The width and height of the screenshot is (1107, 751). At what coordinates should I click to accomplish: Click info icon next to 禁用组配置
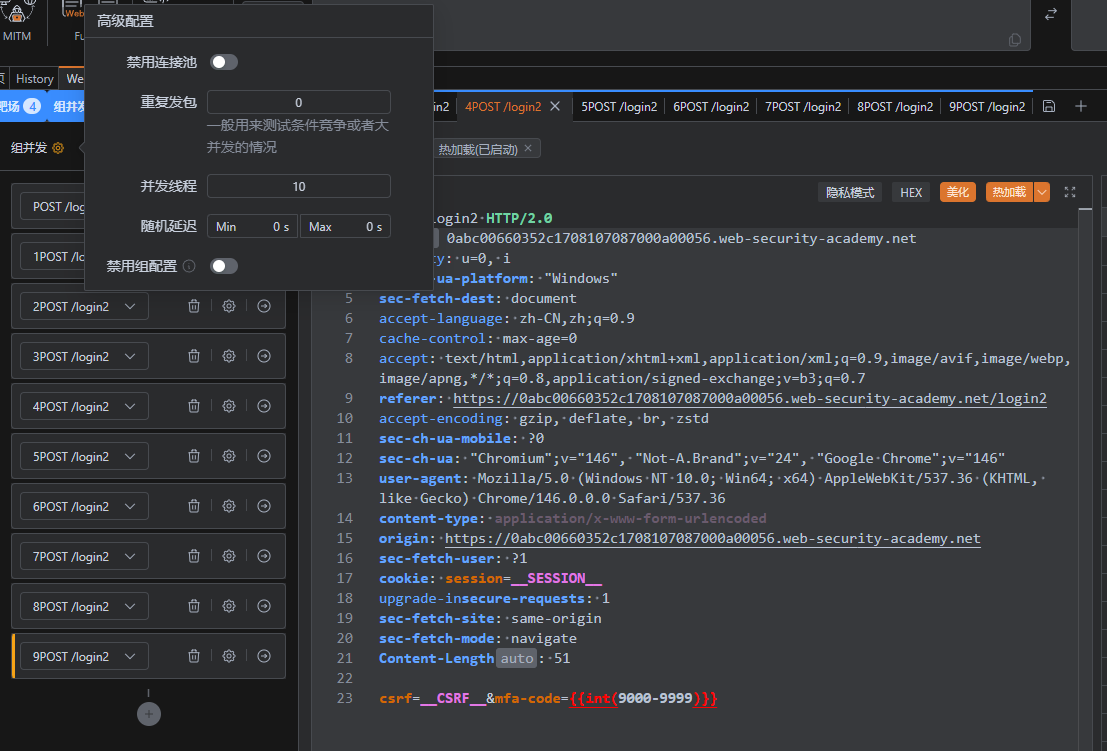(189, 266)
